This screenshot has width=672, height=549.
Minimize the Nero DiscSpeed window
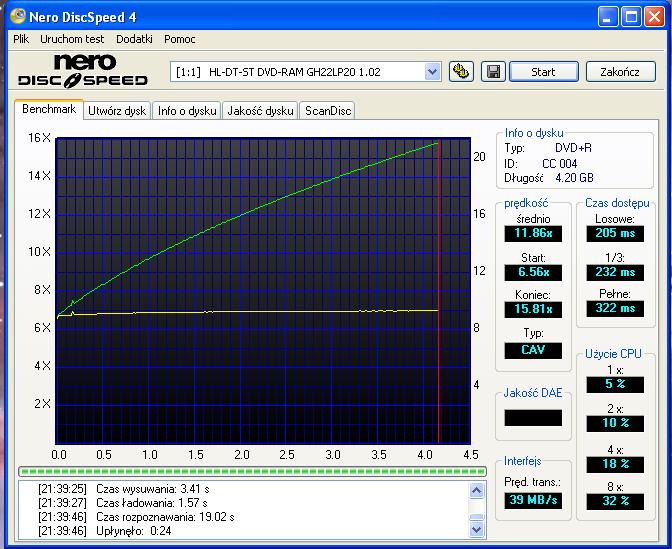pos(608,17)
